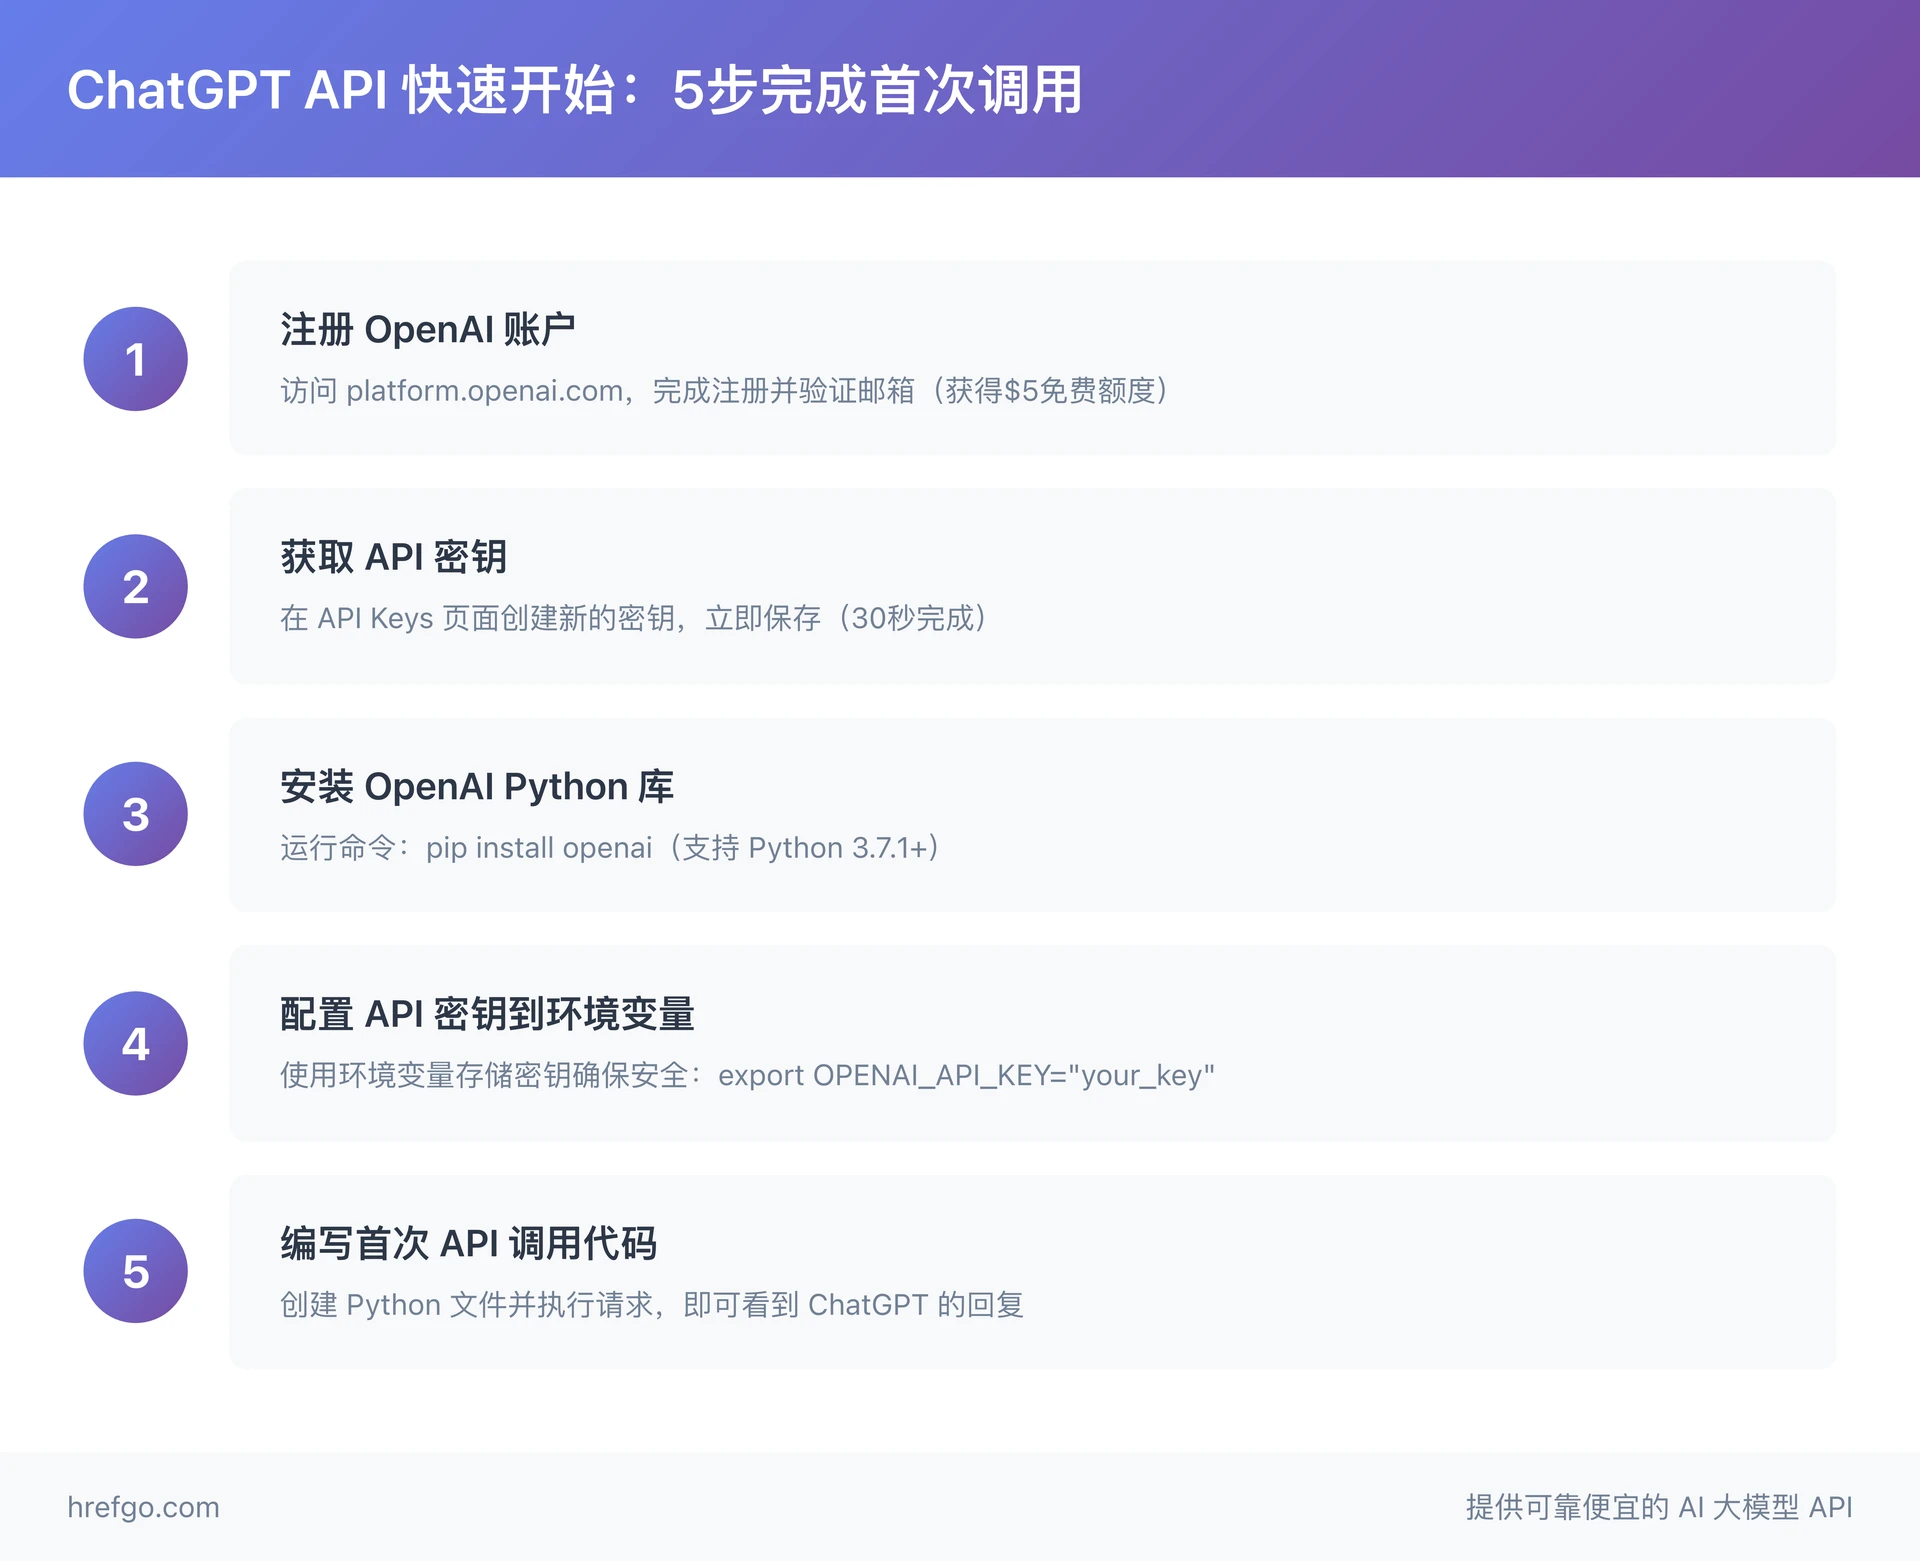Click the step 1 numbered circle badge
The image size is (1920, 1561).
coord(135,358)
